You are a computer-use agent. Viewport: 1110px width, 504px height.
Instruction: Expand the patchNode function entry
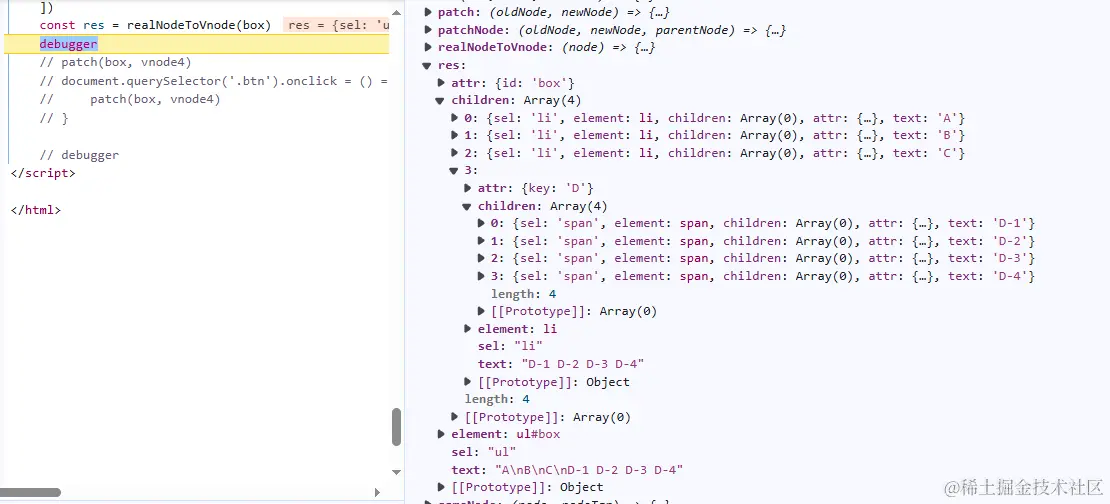pyautogui.click(x=428, y=30)
